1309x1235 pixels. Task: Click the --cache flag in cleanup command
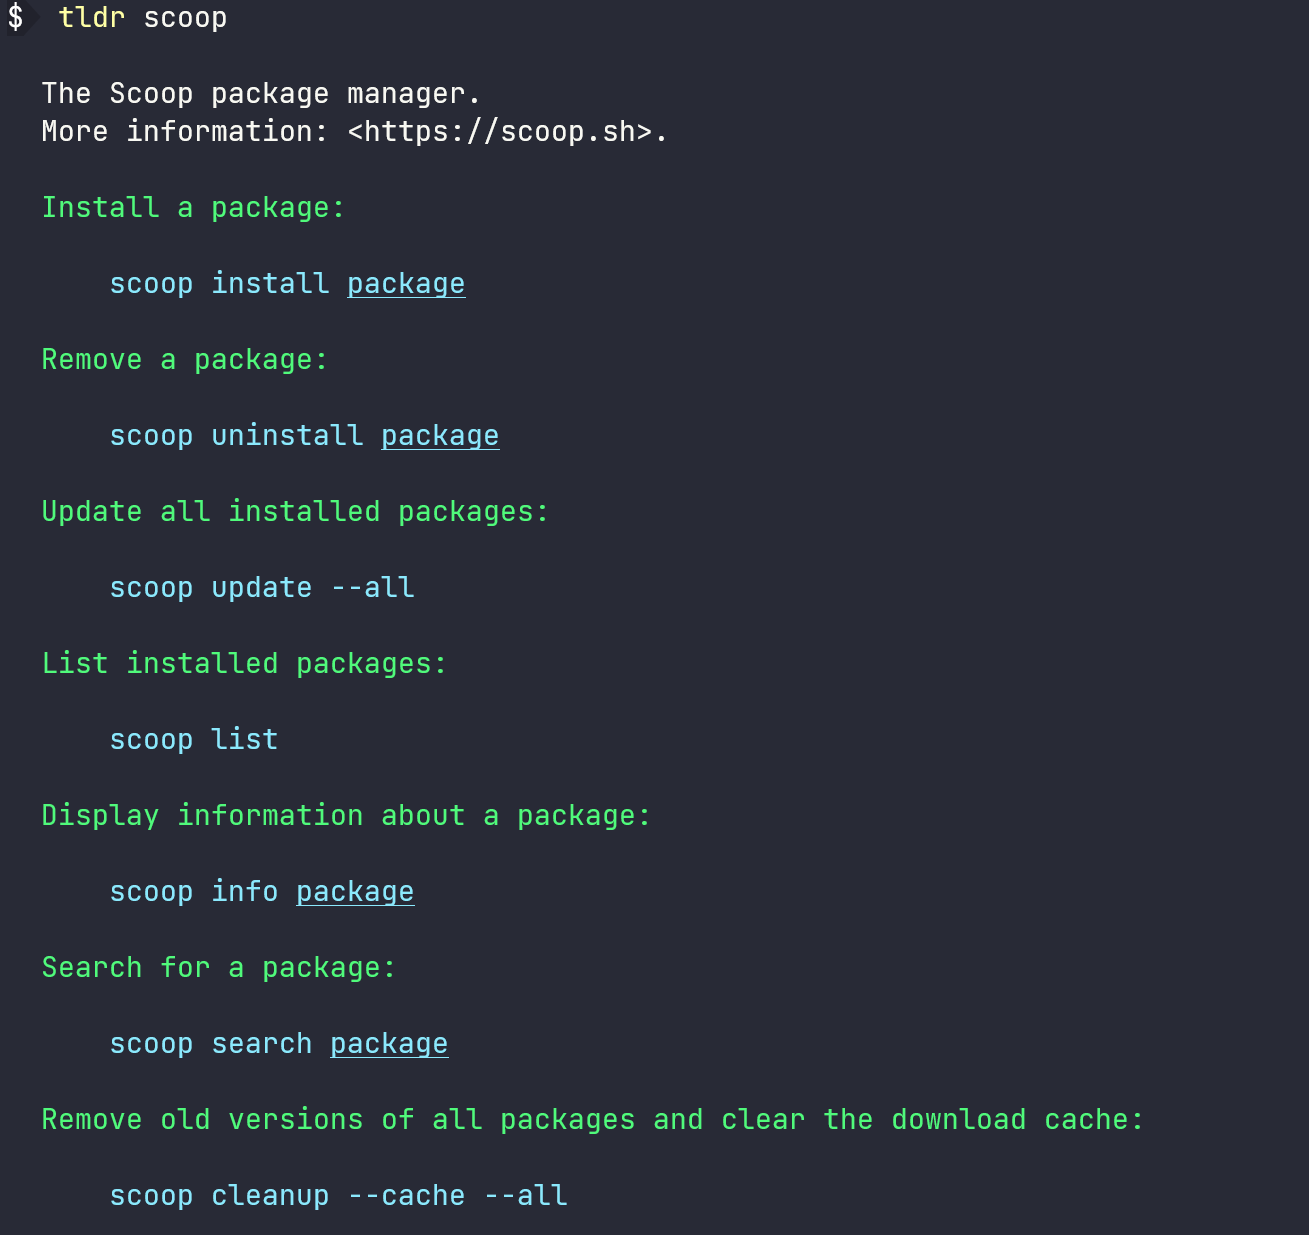pos(406,1195)
